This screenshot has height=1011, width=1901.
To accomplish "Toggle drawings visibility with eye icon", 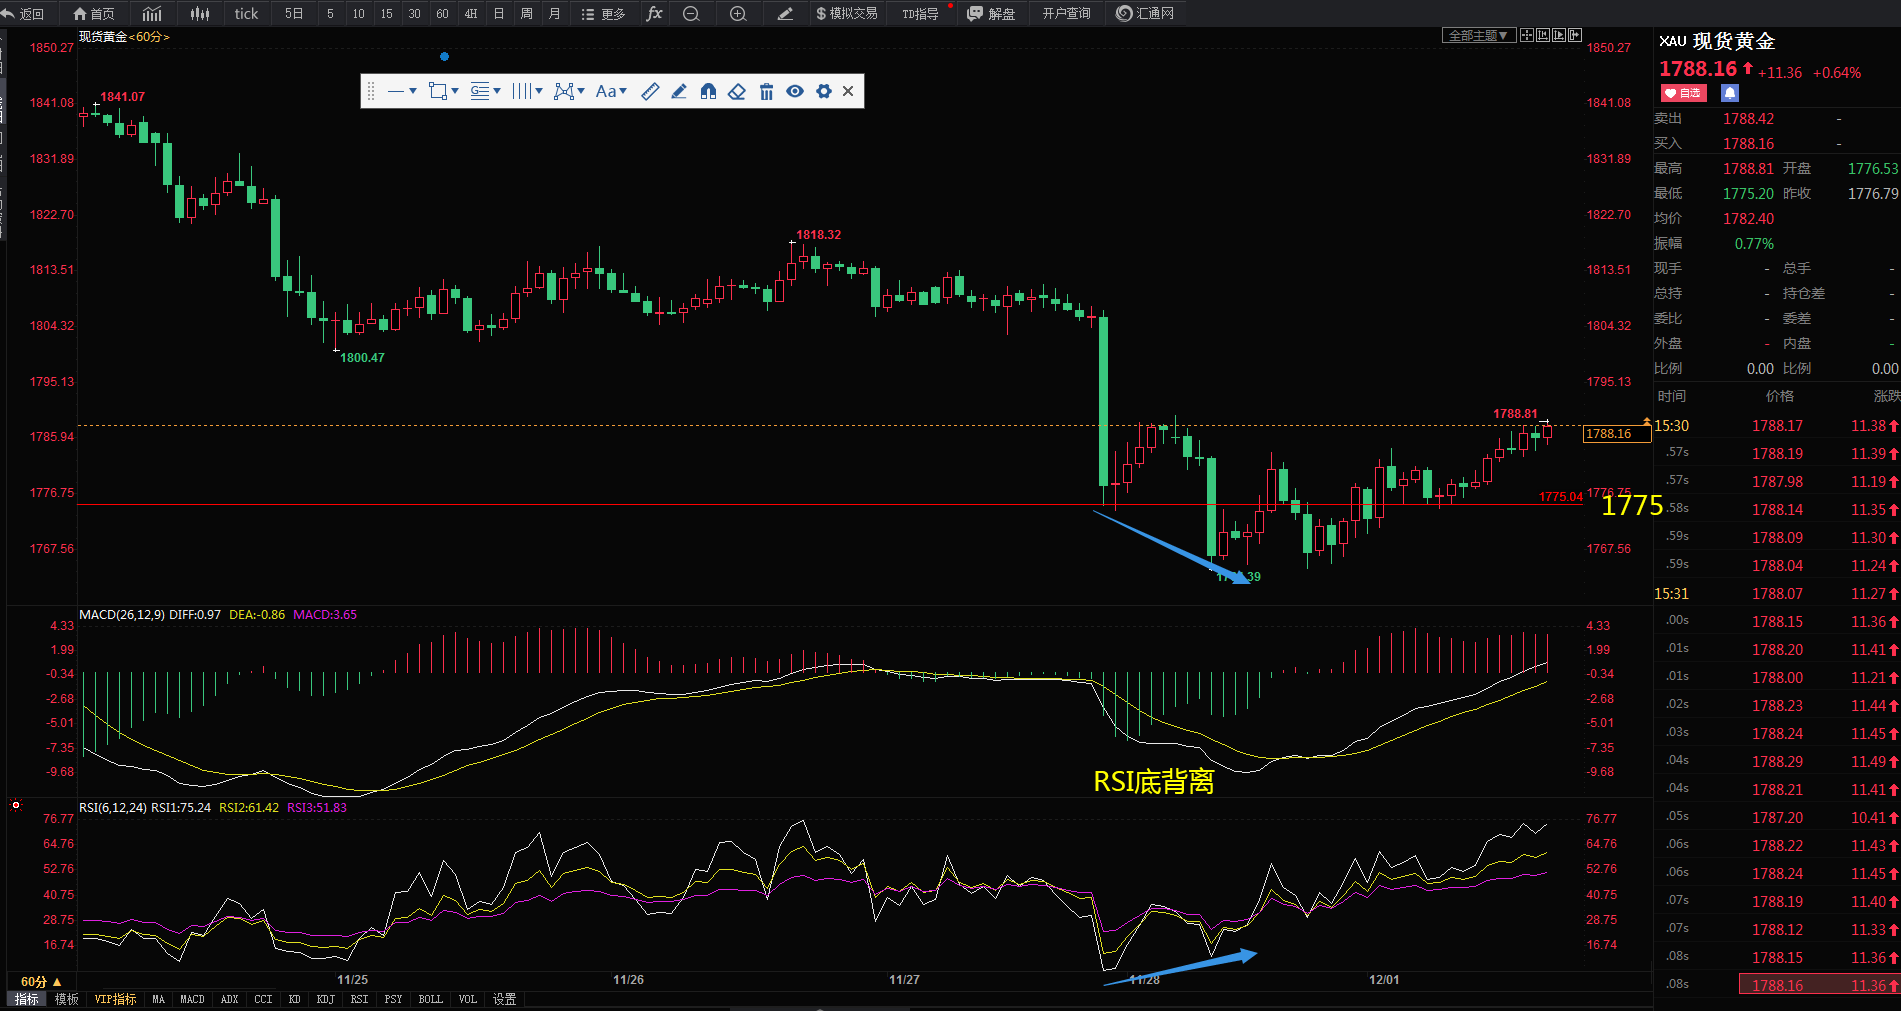I will 795,92.
